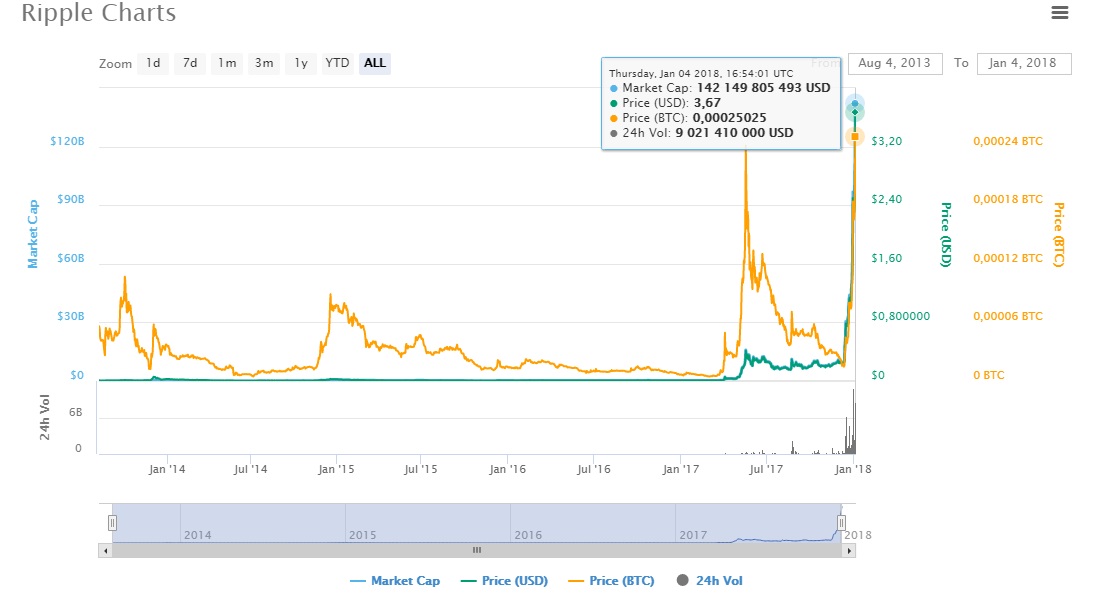Select the 1d zoom range
The height and width of the screenshot is (594, 1101).
[153, 63]
